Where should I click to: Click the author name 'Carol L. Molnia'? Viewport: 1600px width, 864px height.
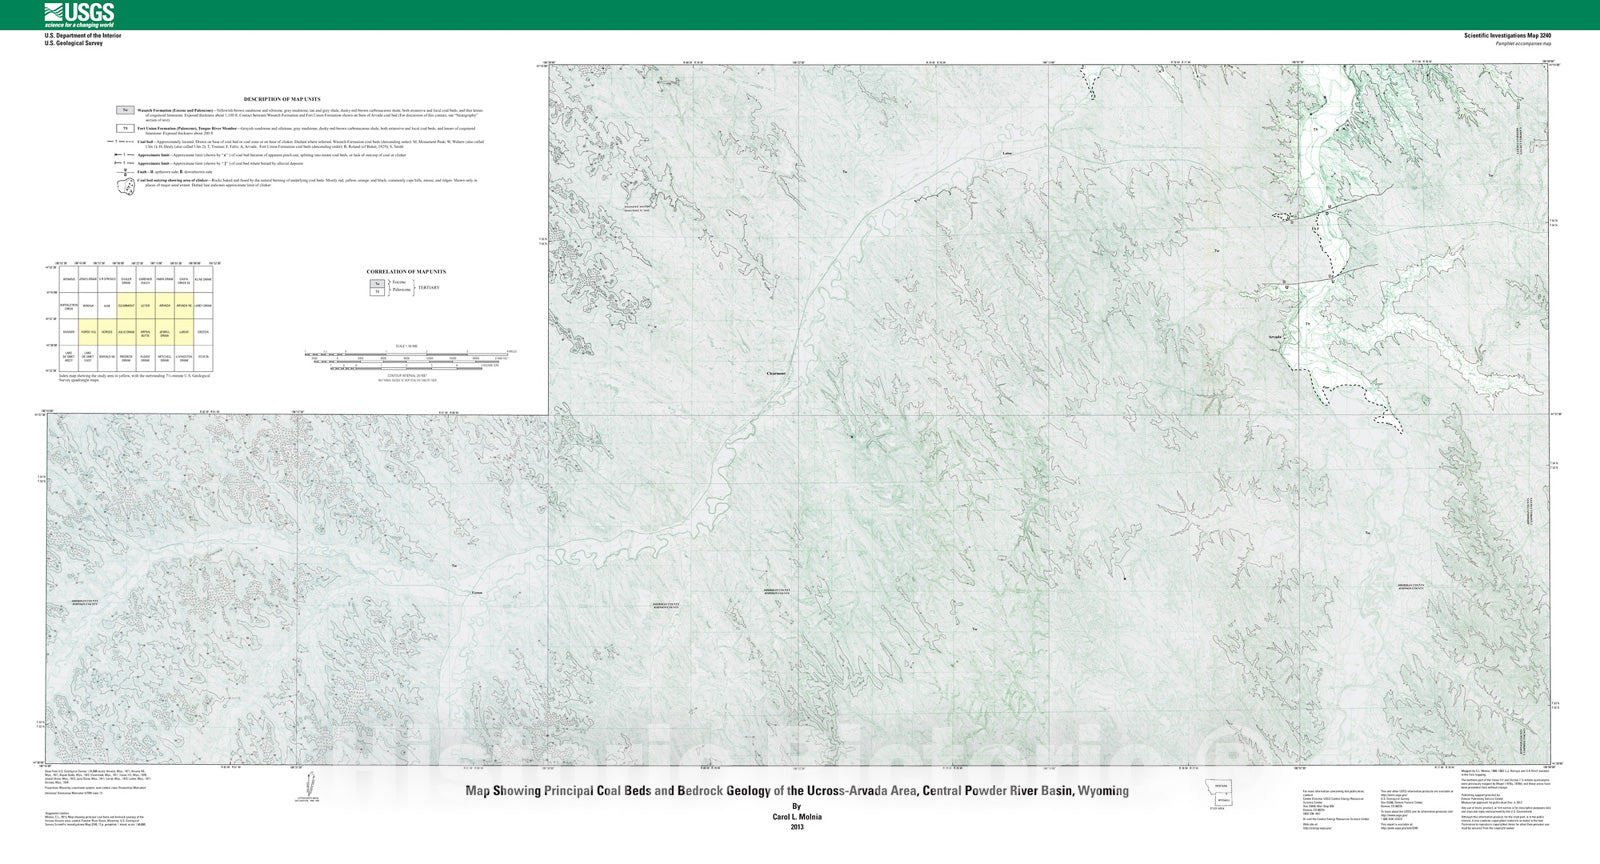[x=797, y=816]
